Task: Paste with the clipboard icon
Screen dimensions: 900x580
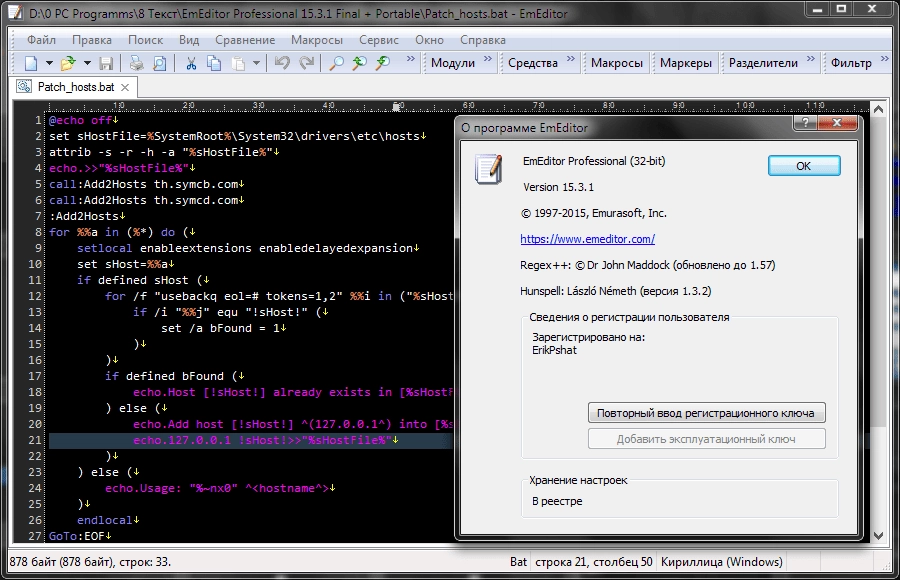Action: [x=238, y=63]
